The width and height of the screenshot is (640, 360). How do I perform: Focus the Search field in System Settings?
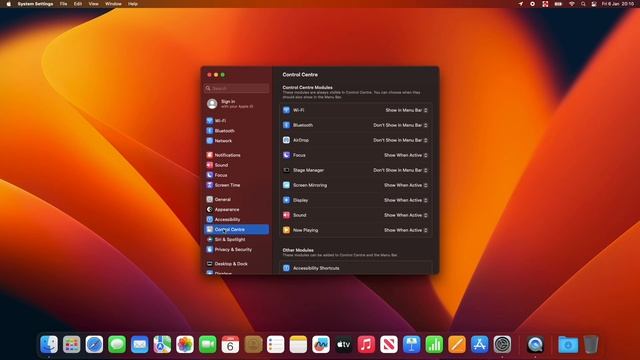coord(237,88)
